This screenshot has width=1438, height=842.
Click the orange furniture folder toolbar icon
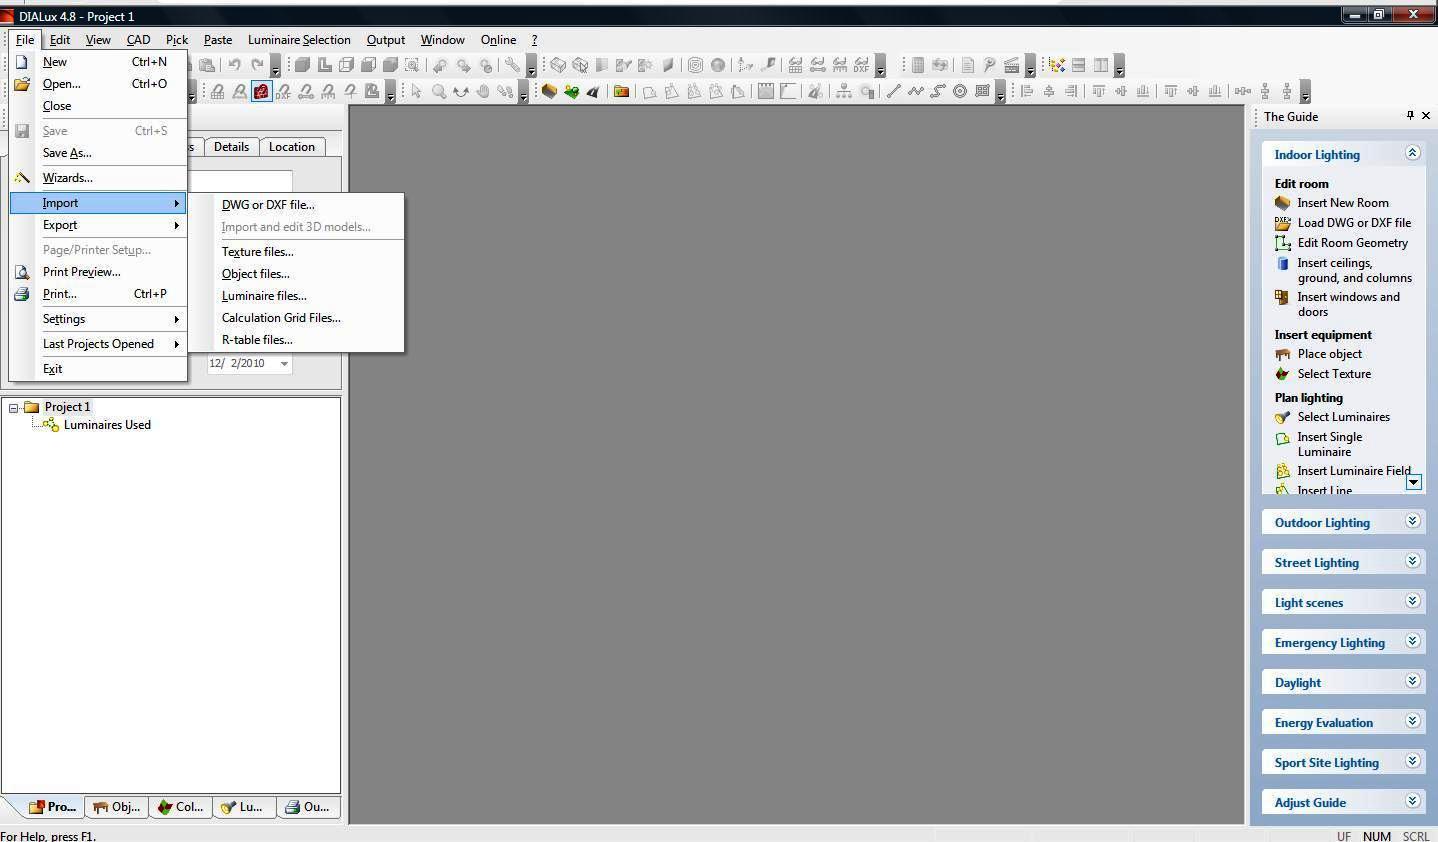pyautogui.click(x=621, y=91)
